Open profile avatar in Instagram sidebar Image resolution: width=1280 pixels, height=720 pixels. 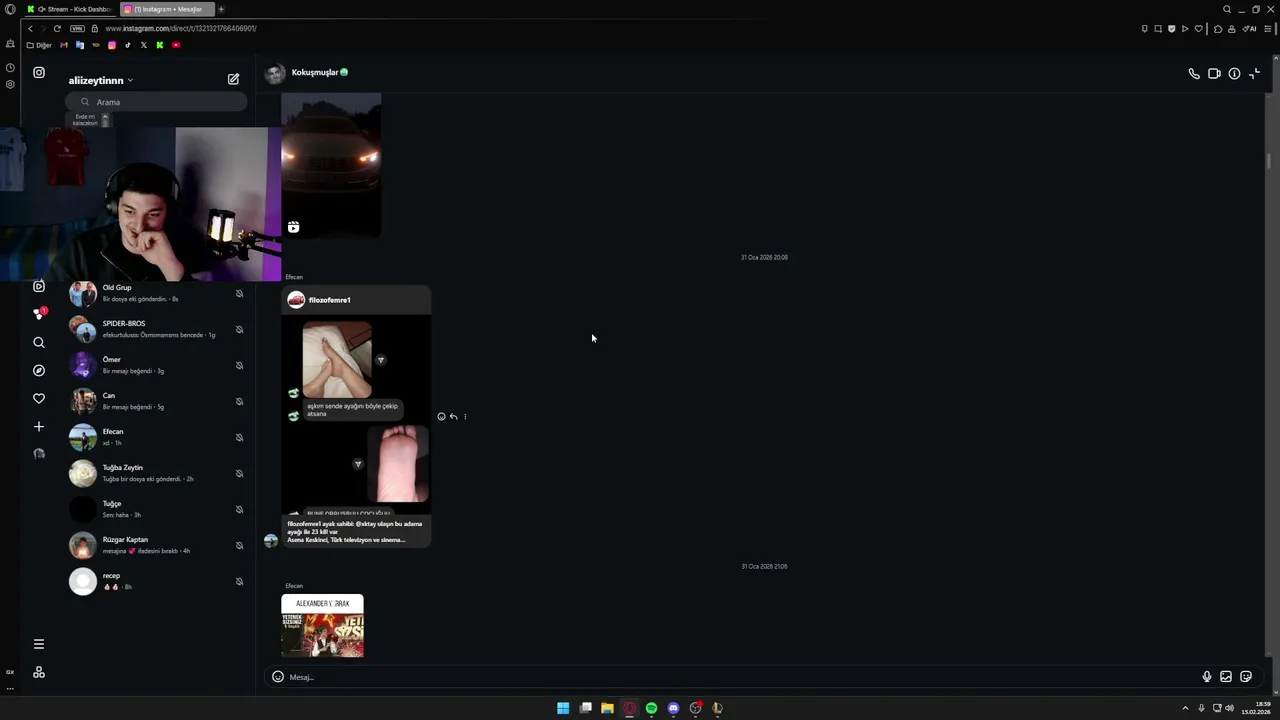pyautogui.click(x=39, y=454)
